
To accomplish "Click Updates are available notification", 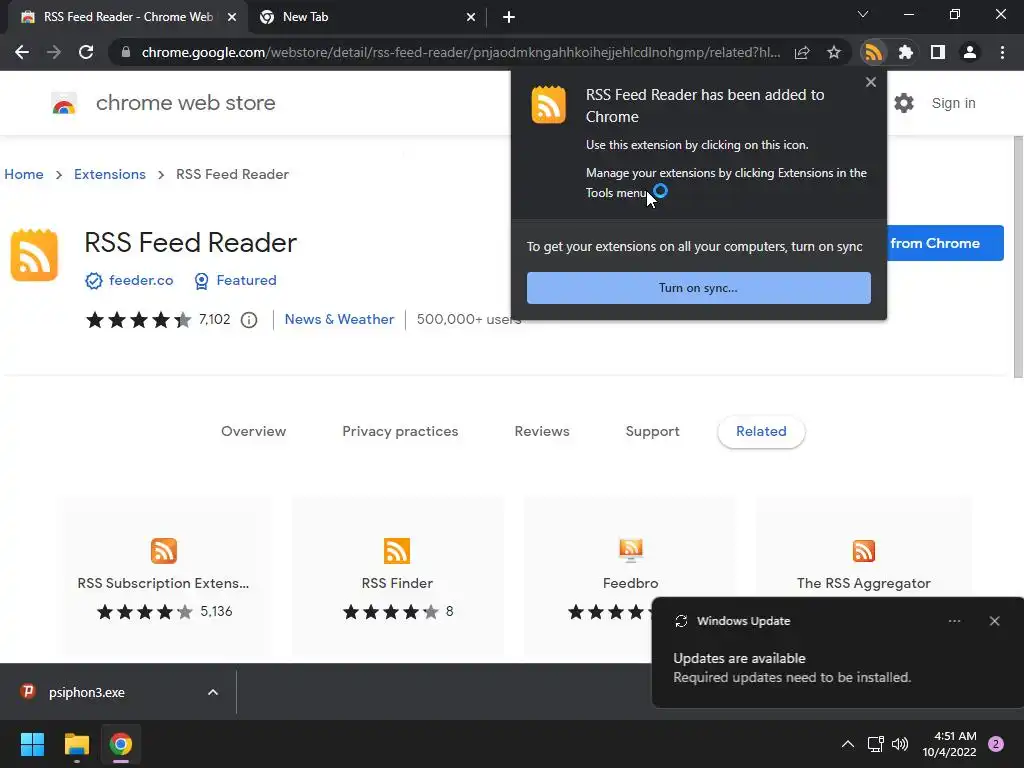I will click(792, 667).
